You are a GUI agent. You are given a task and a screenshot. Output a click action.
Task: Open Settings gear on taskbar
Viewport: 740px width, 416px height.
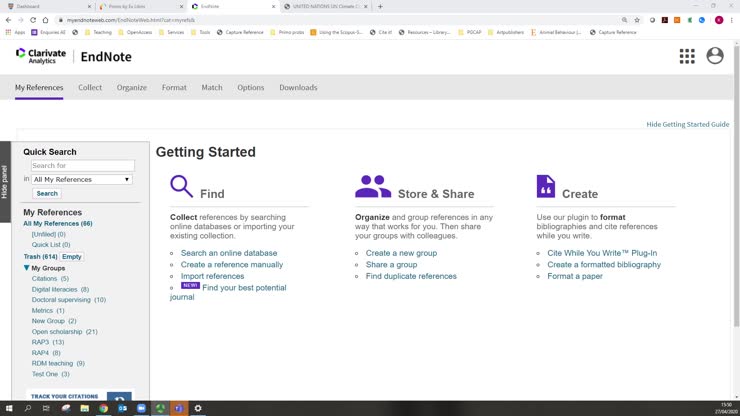pyautogui.click(x=198, y=408)
